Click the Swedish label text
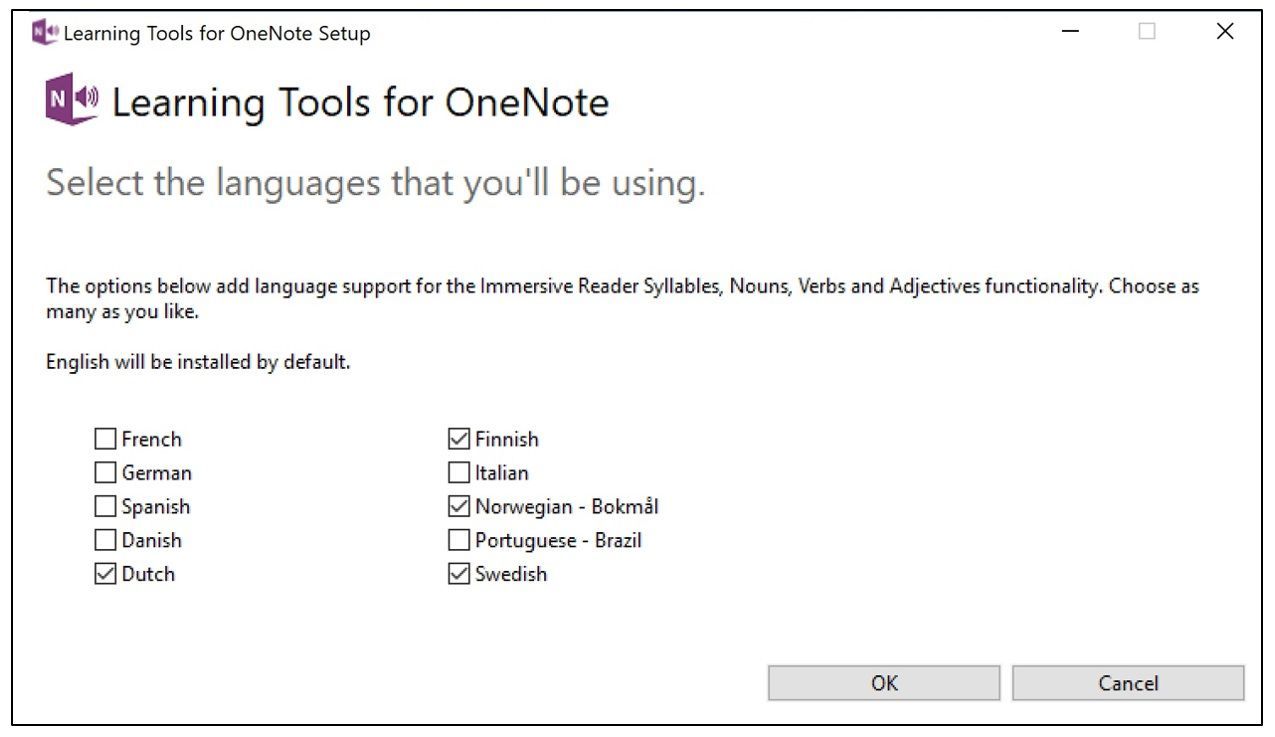The height and width of the screenshot is (737, 1275). [512, 574]
